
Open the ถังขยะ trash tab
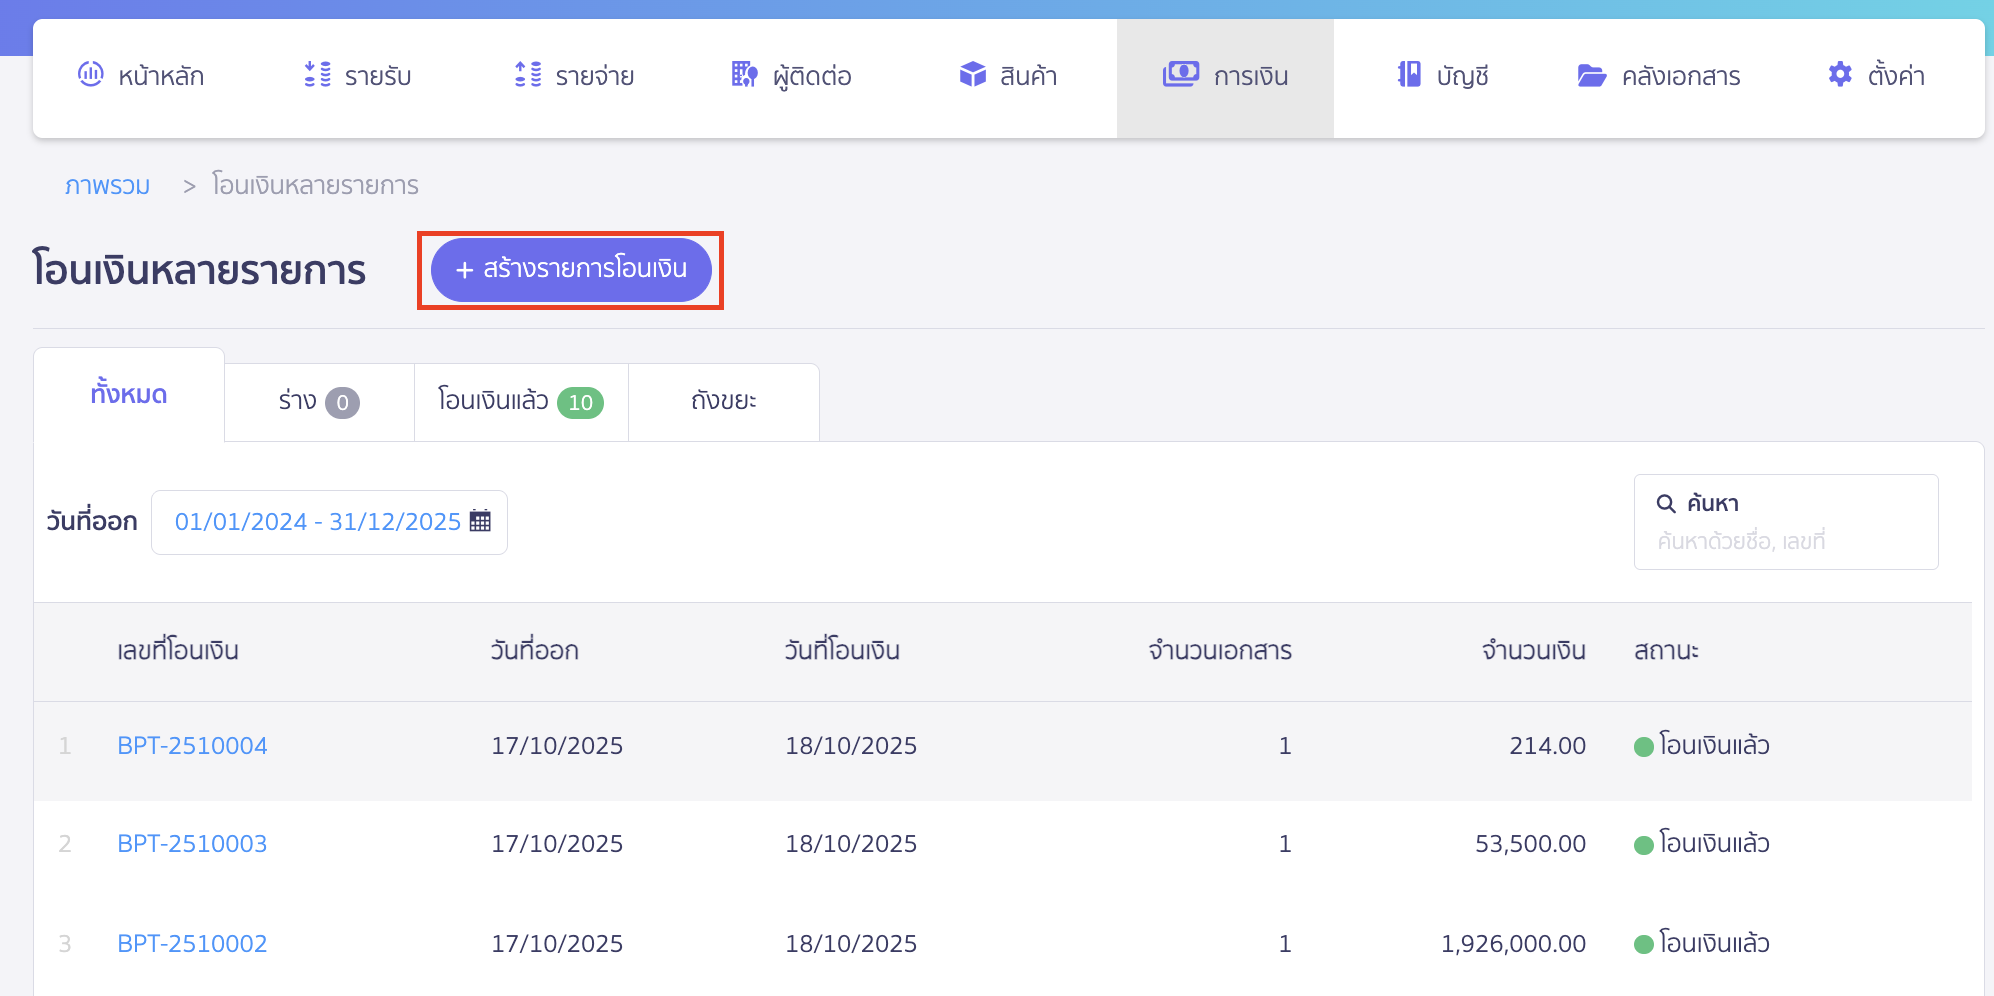click(x=723, y=402)
